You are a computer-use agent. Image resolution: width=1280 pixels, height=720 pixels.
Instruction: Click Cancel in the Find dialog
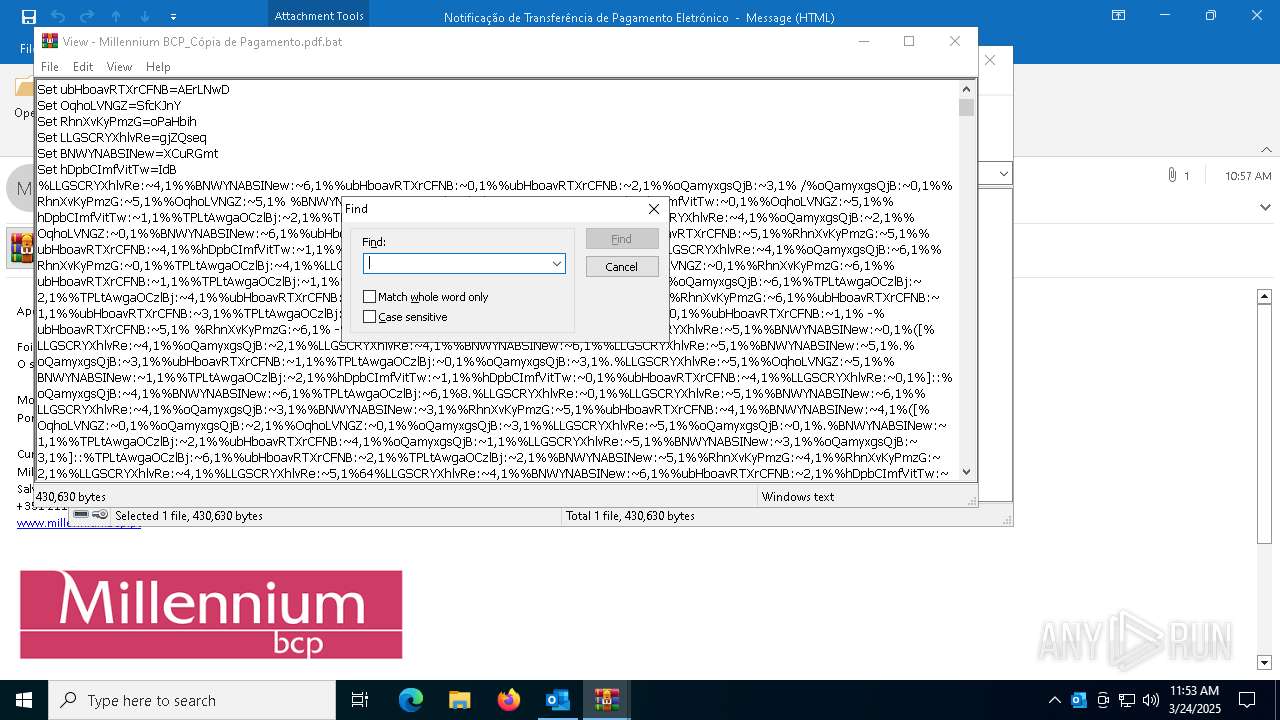pos(621,267)
